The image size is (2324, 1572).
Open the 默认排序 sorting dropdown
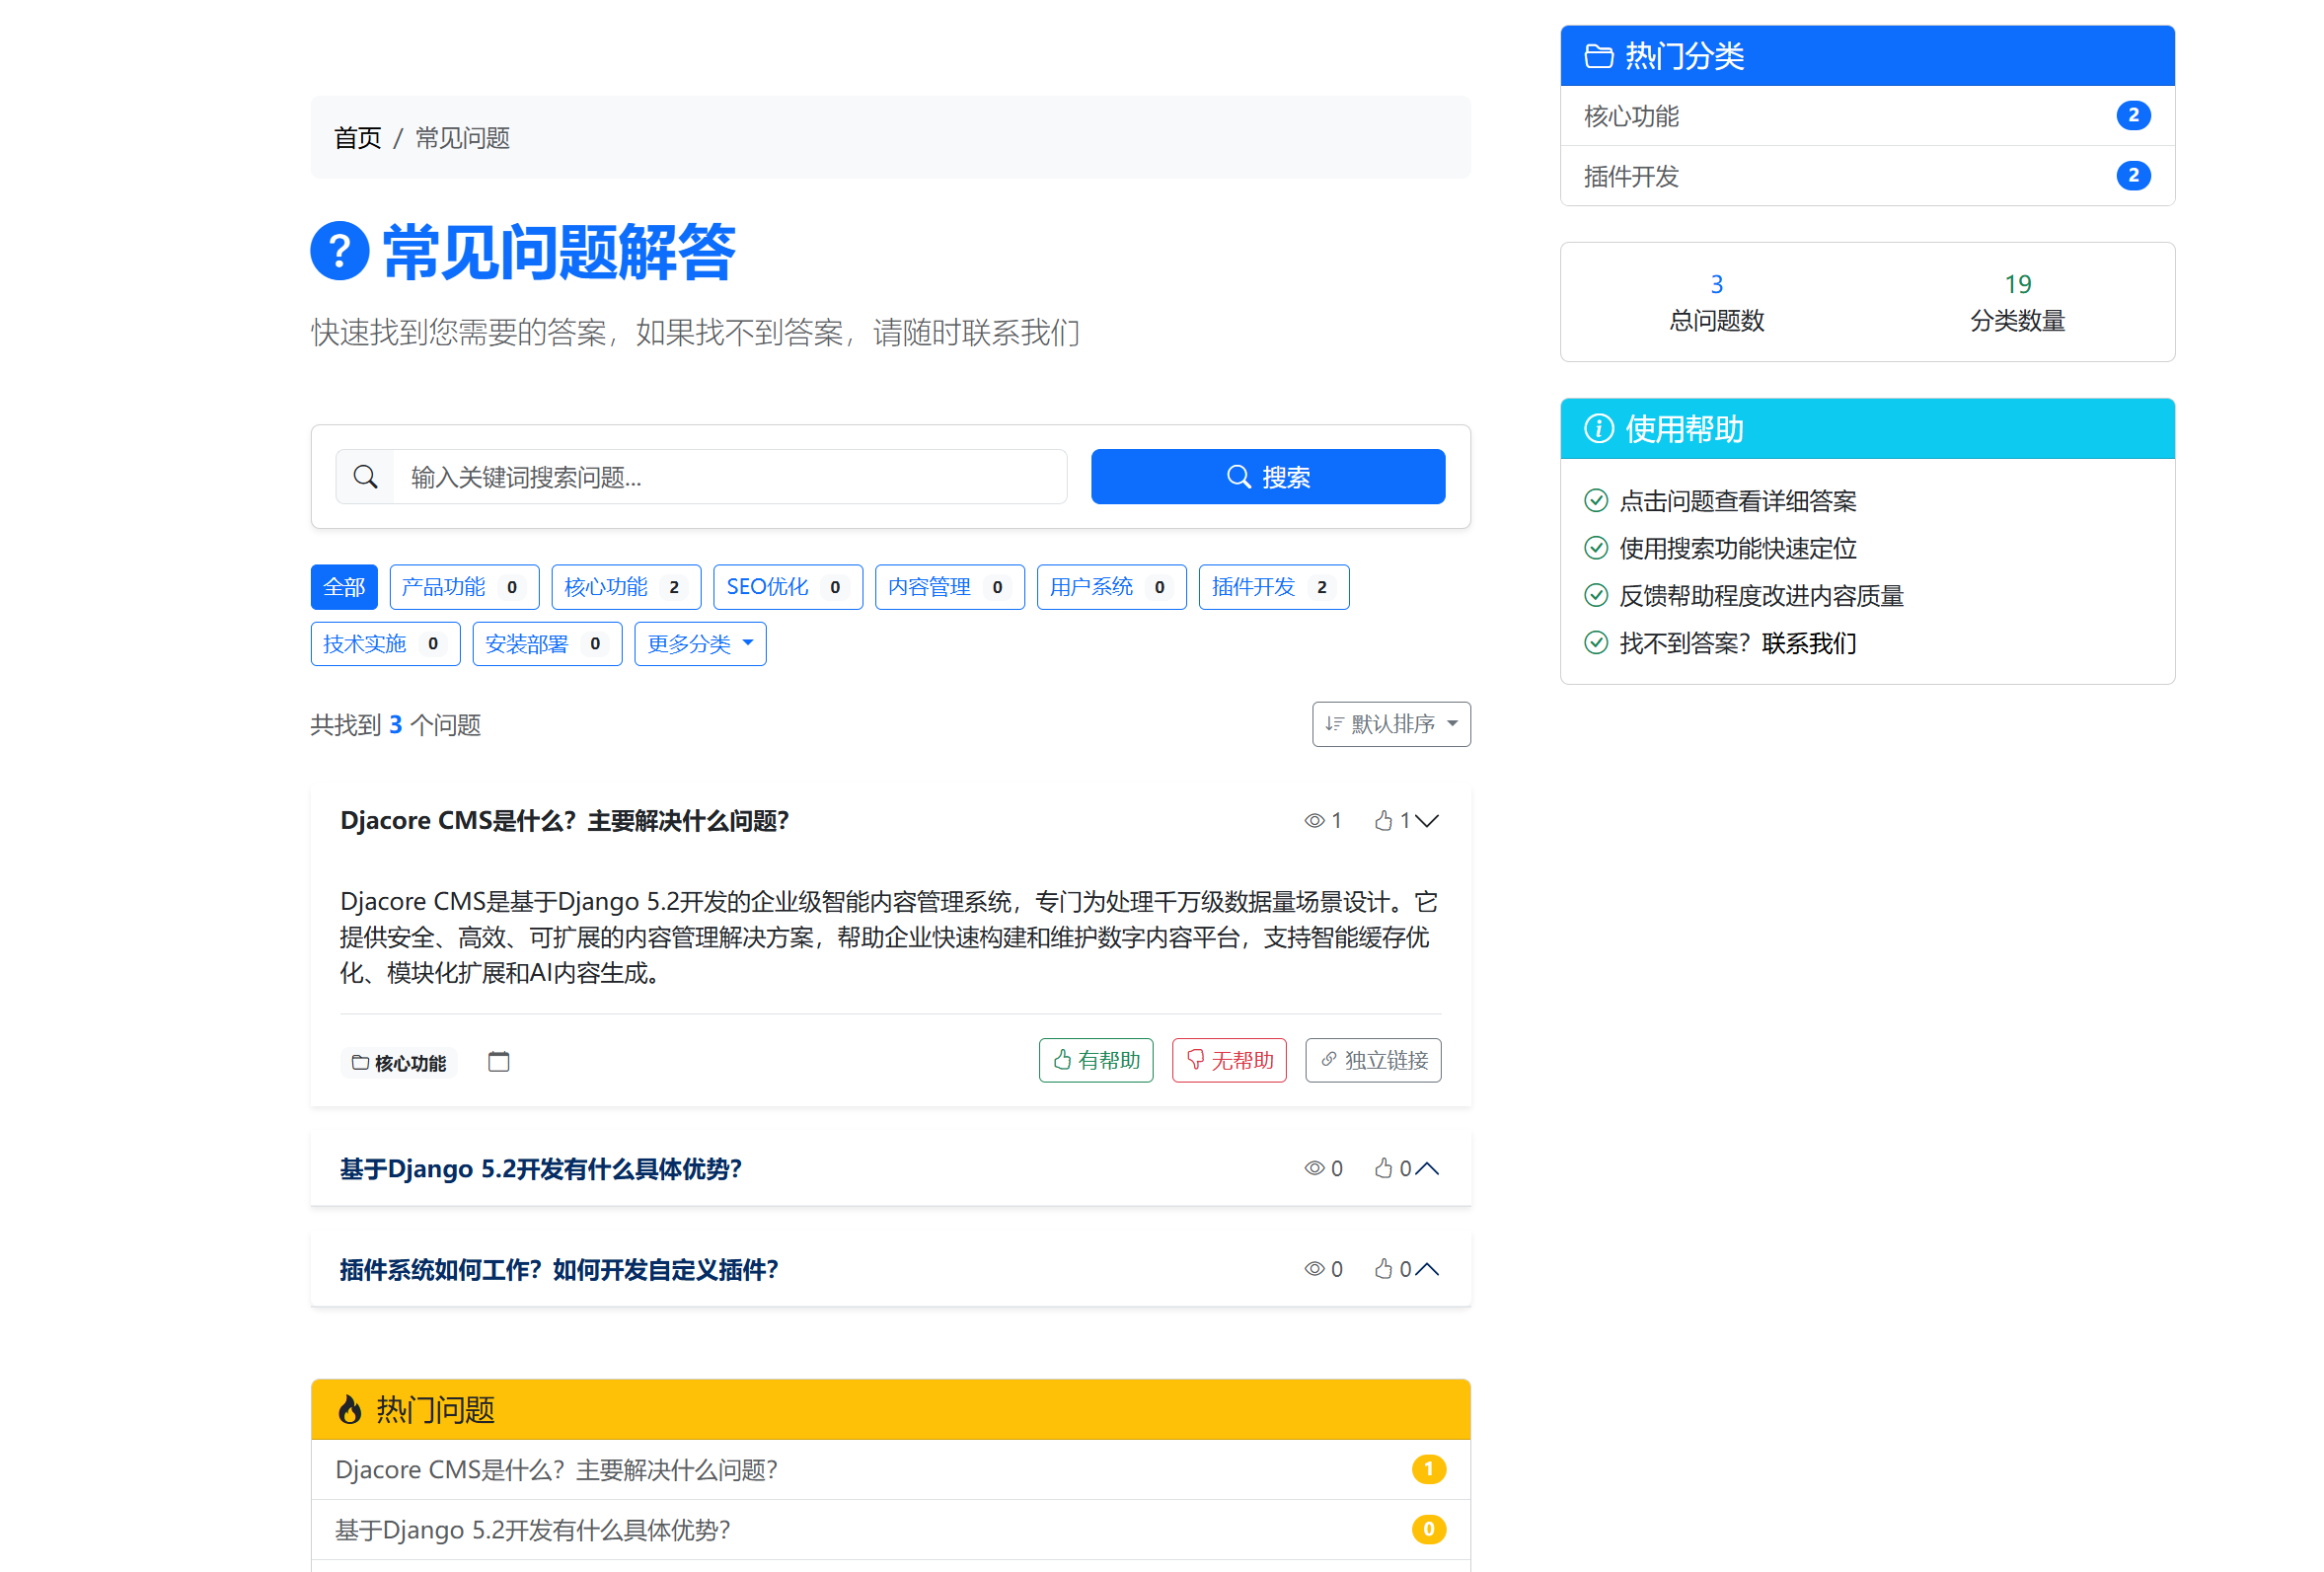point(1391,723)
